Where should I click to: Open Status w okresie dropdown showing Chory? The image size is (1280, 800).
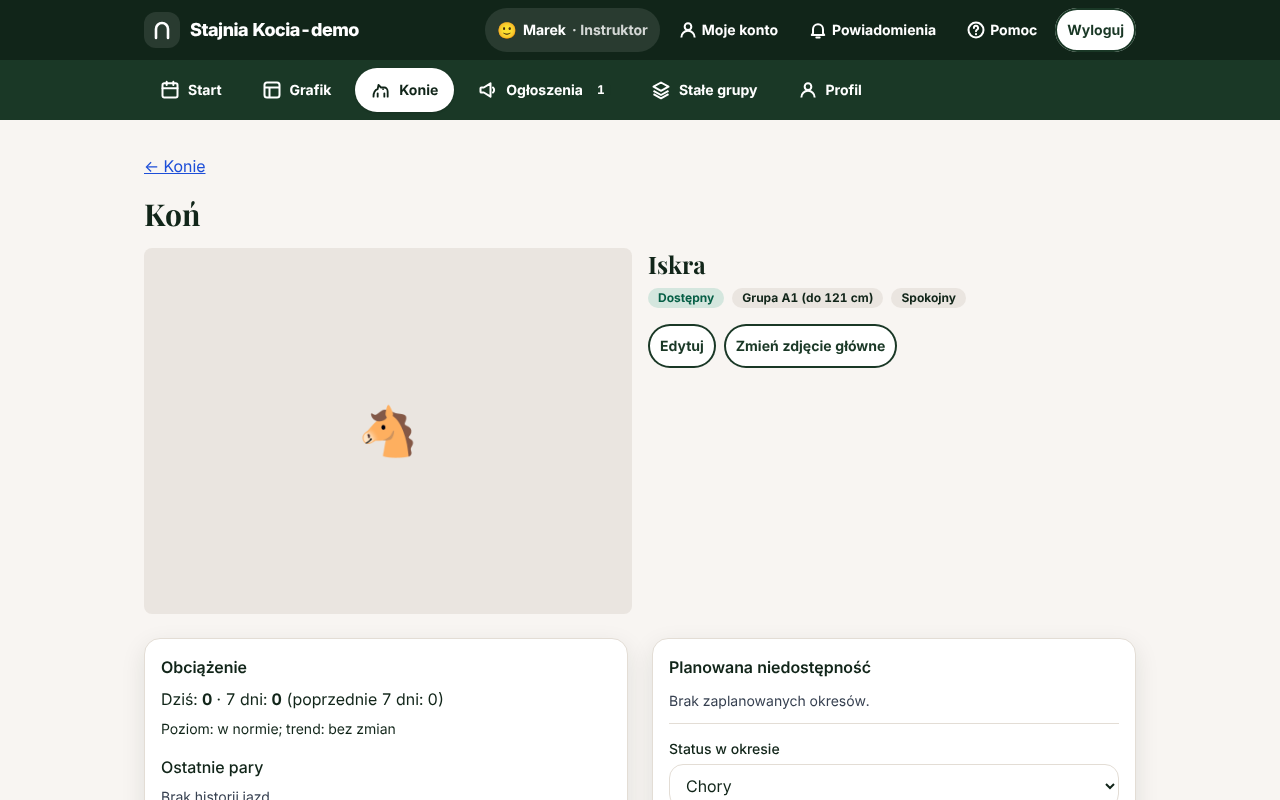(x=894, y=786)
